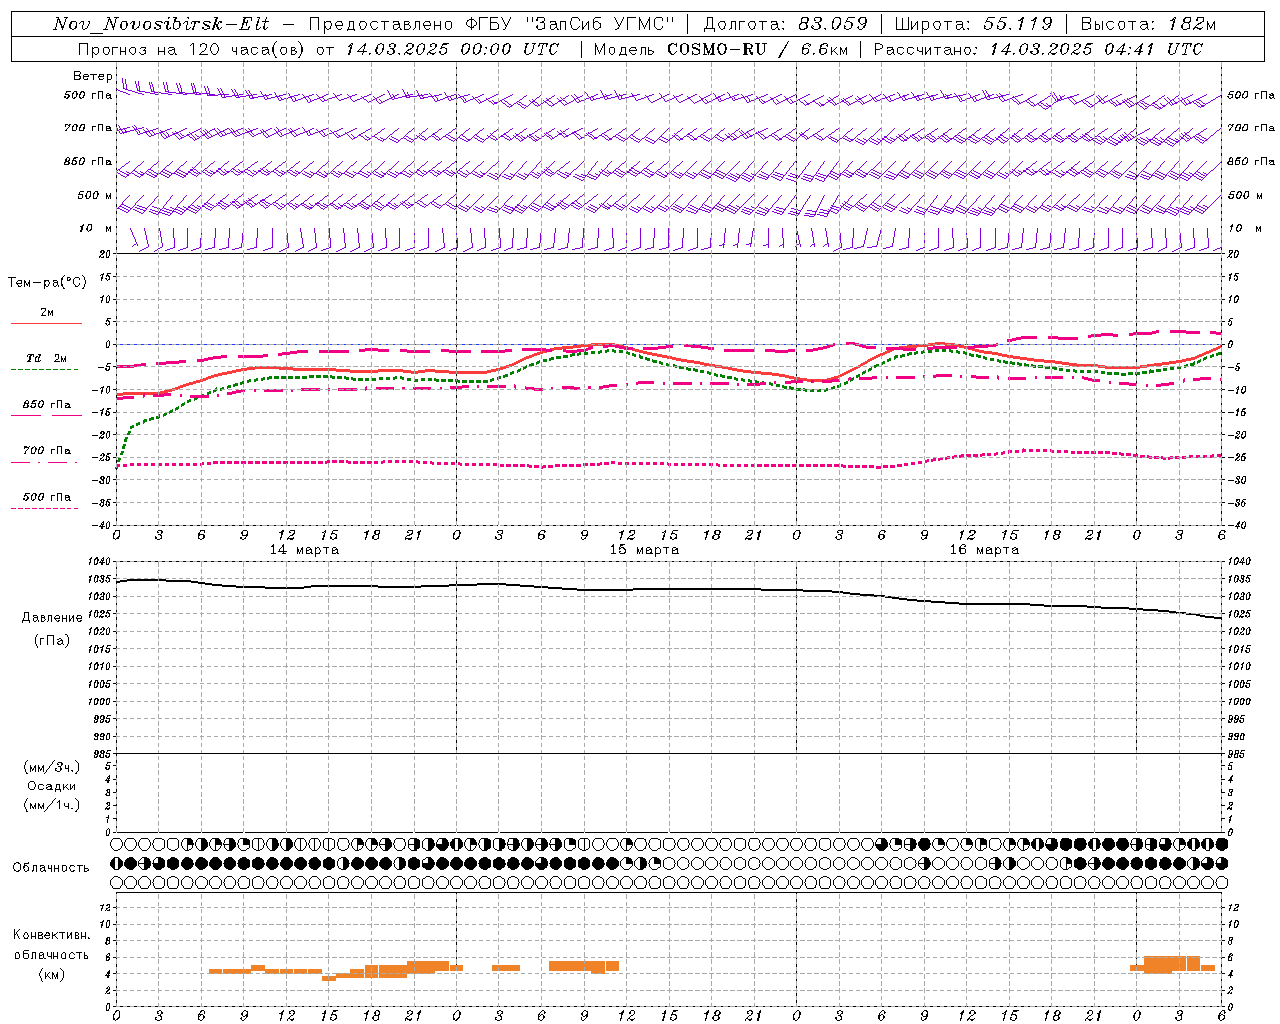Click the (мм/3ч.) precipitation unit label

point(52,768)
